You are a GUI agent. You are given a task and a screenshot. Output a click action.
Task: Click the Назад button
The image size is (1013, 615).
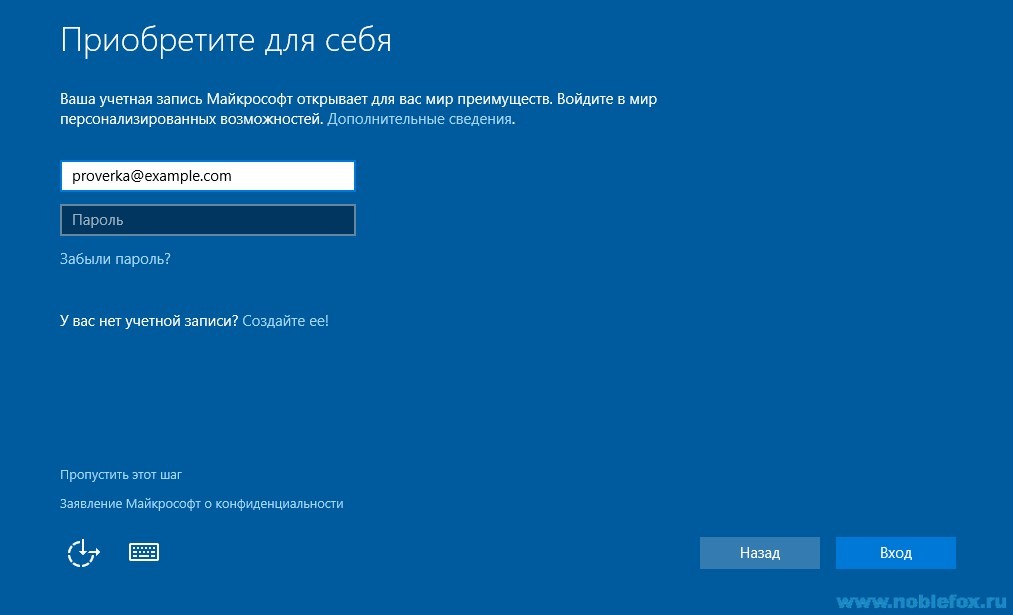coord(760,553)
